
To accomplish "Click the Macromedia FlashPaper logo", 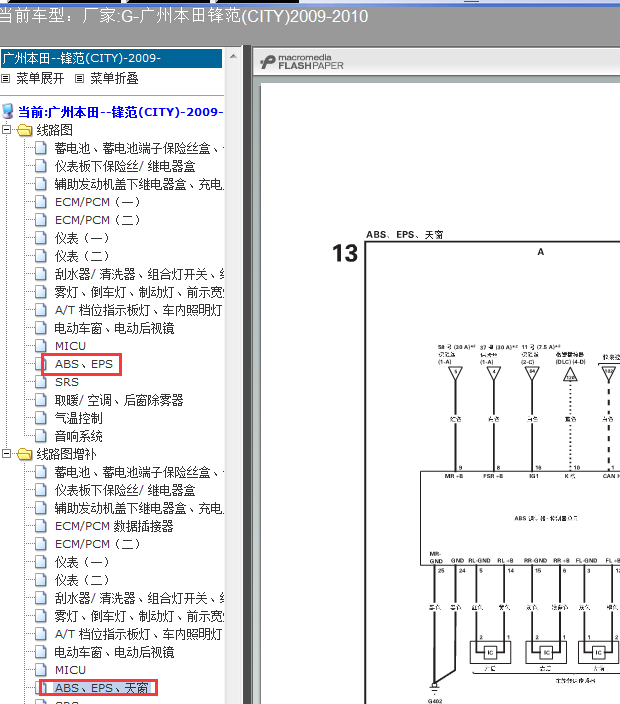I will 302,62.
